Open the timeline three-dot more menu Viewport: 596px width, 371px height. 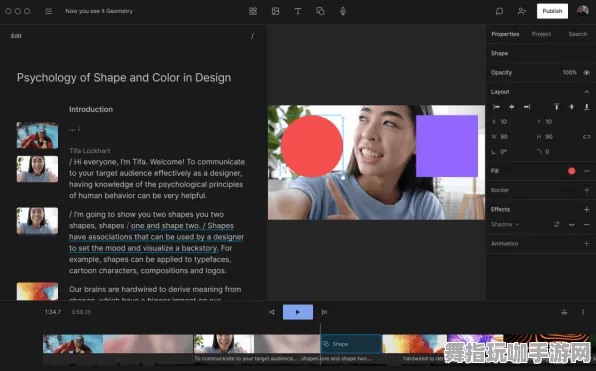(583, 312)
